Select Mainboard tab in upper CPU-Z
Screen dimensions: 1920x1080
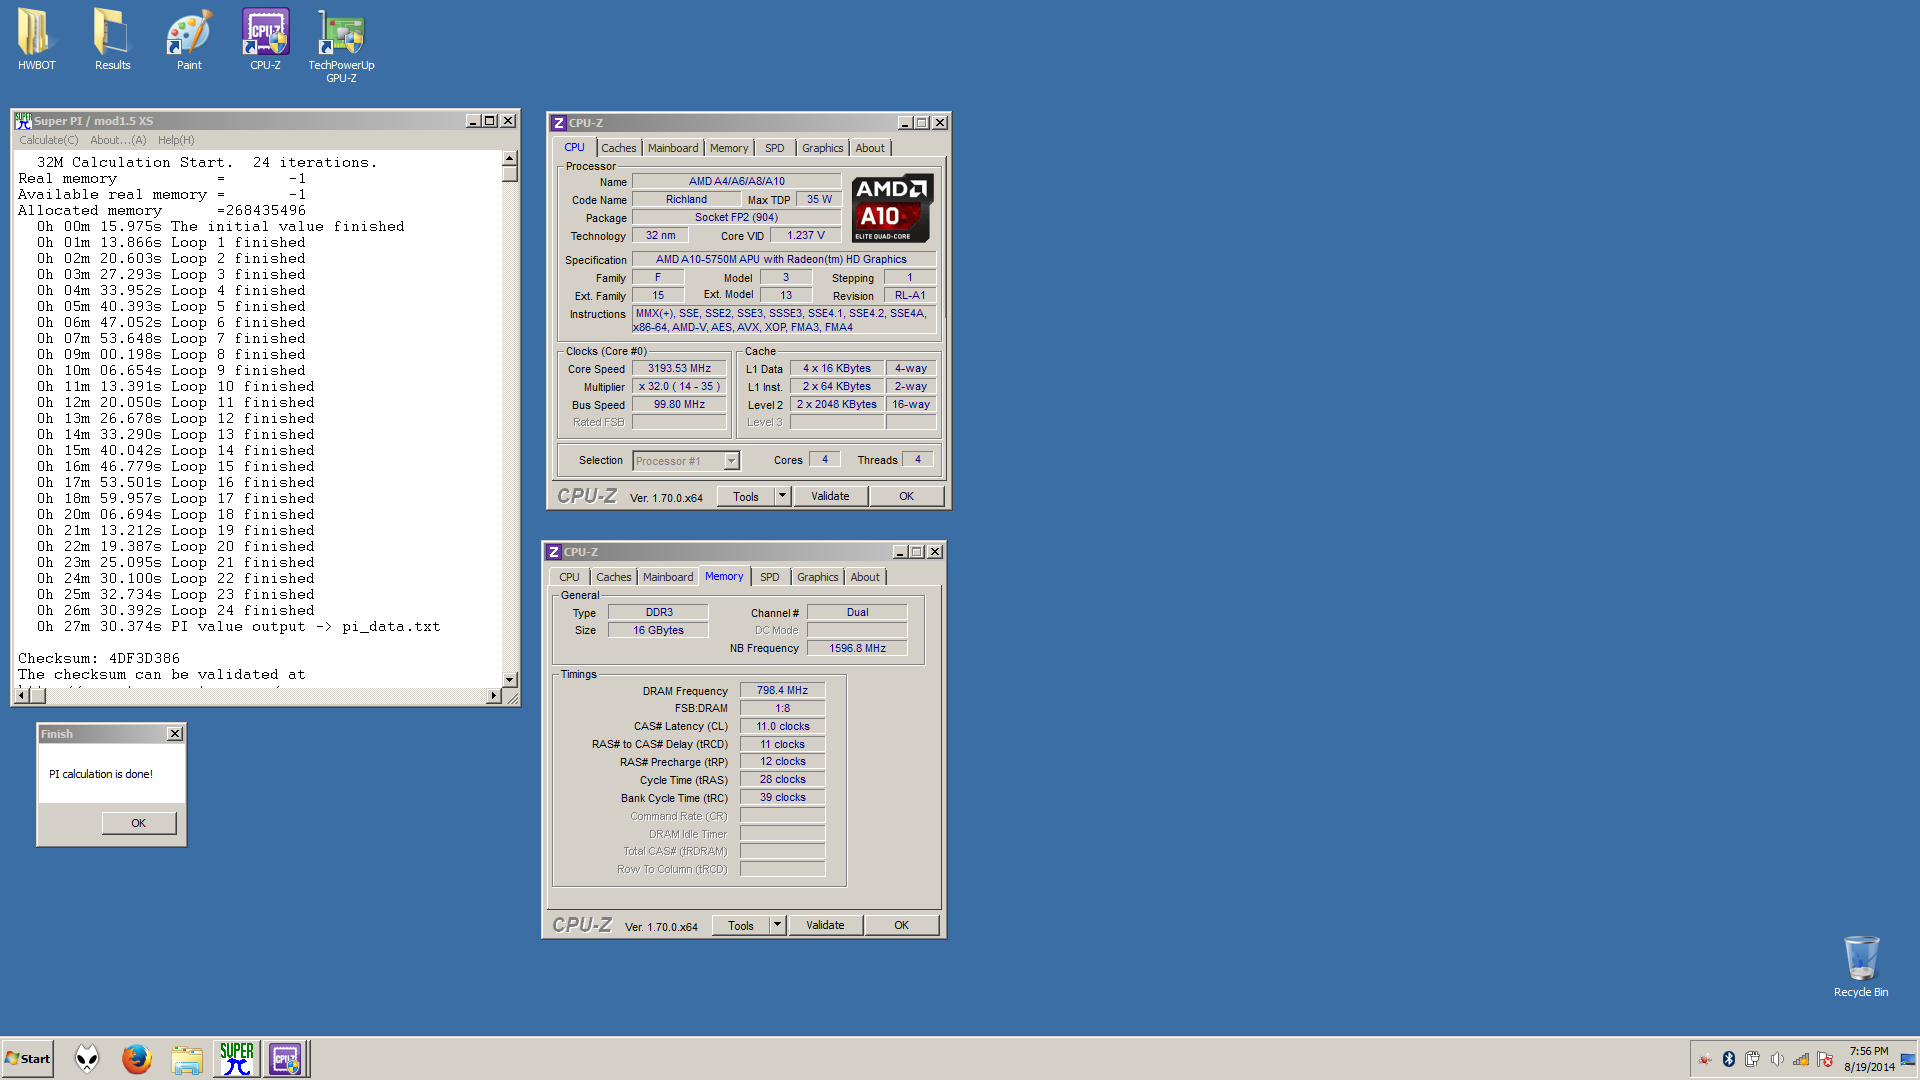click(x=673, y=148)
